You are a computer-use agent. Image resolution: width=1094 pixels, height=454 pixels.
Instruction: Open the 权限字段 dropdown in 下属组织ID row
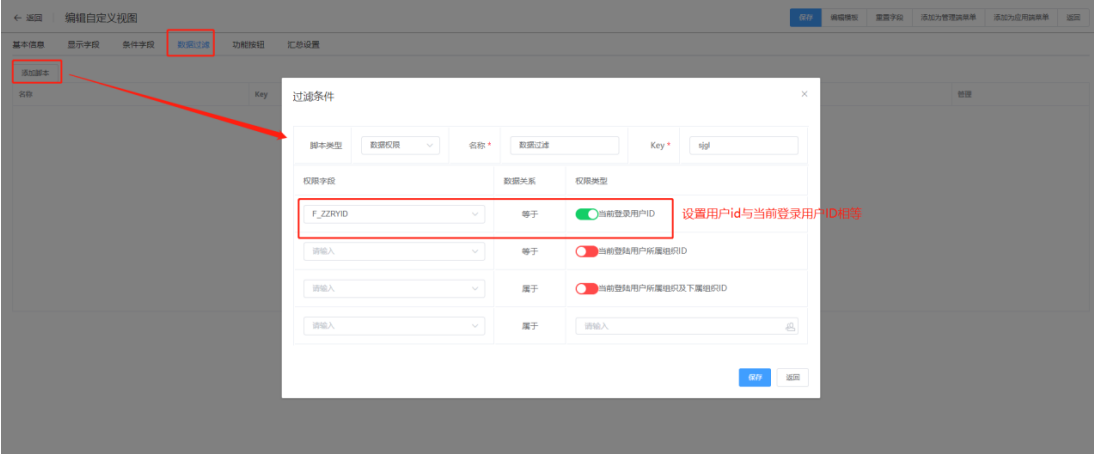tap(394, 288)
